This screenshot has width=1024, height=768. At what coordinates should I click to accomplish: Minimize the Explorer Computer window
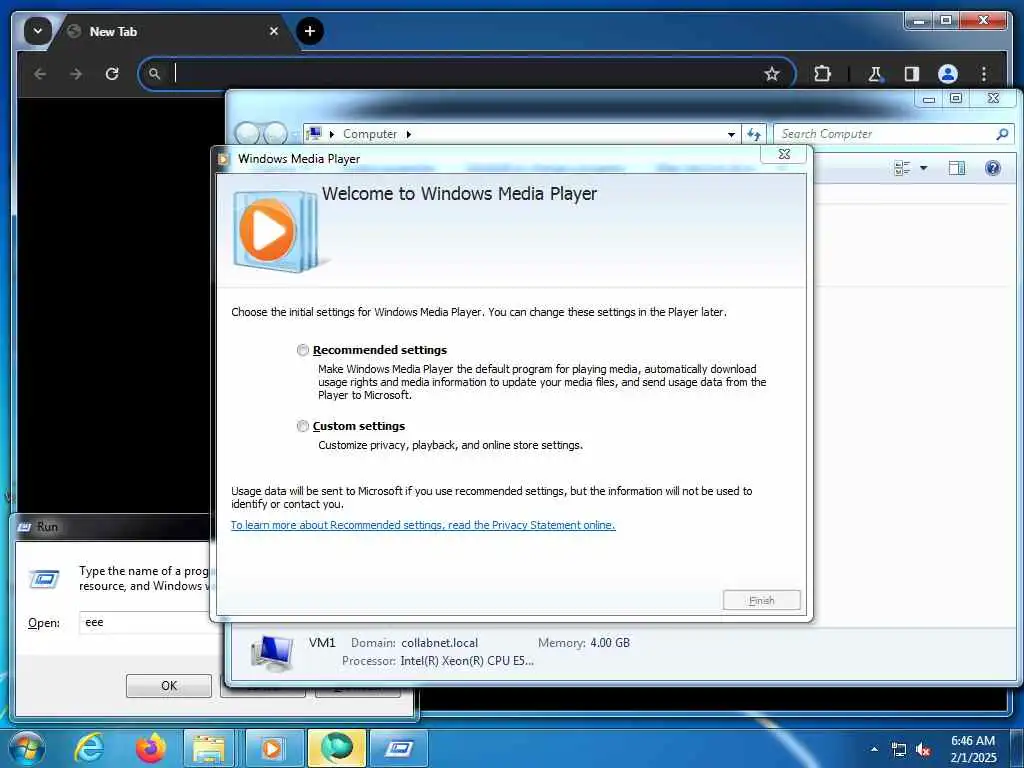929,99
